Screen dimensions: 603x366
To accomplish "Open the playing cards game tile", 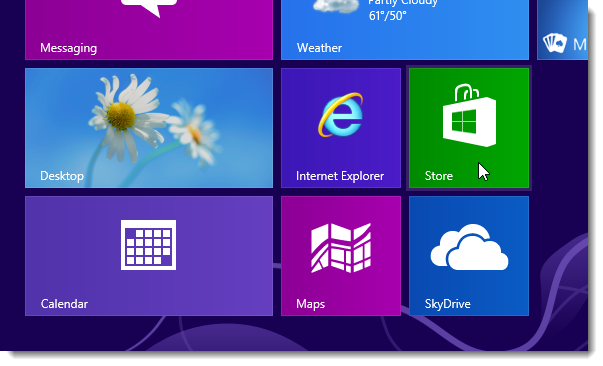I will point(562,30).
